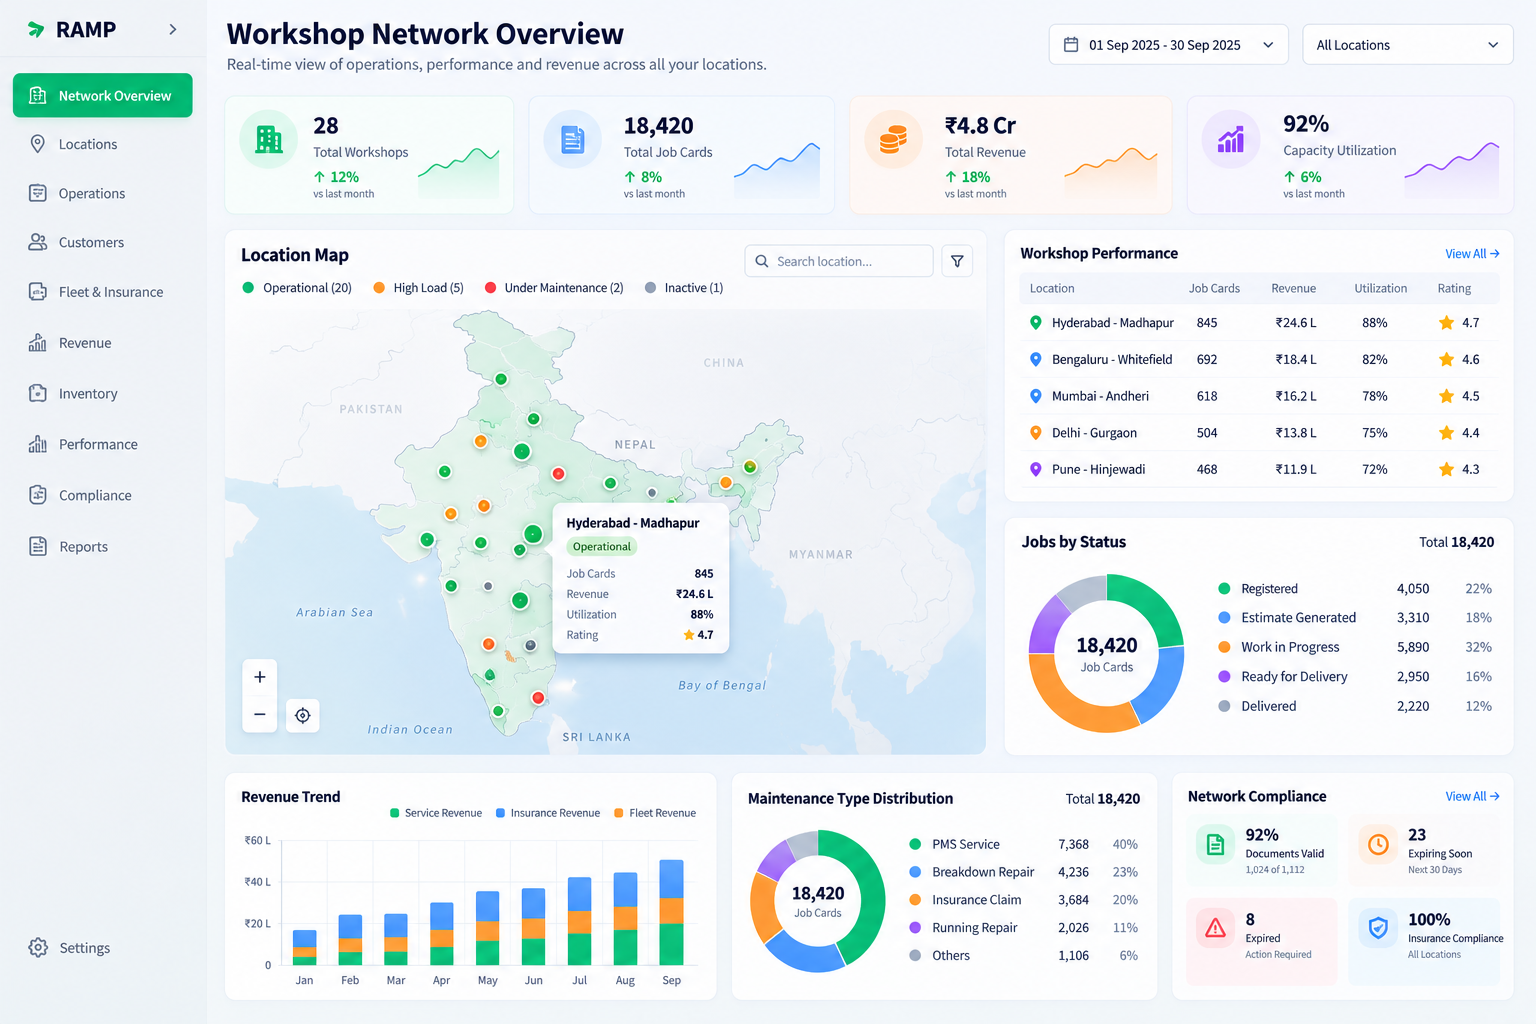The height and width of the screenshot is (1024, 1536).
Task: Click the Total Job Cards document icon
Action: coord(573,139)
